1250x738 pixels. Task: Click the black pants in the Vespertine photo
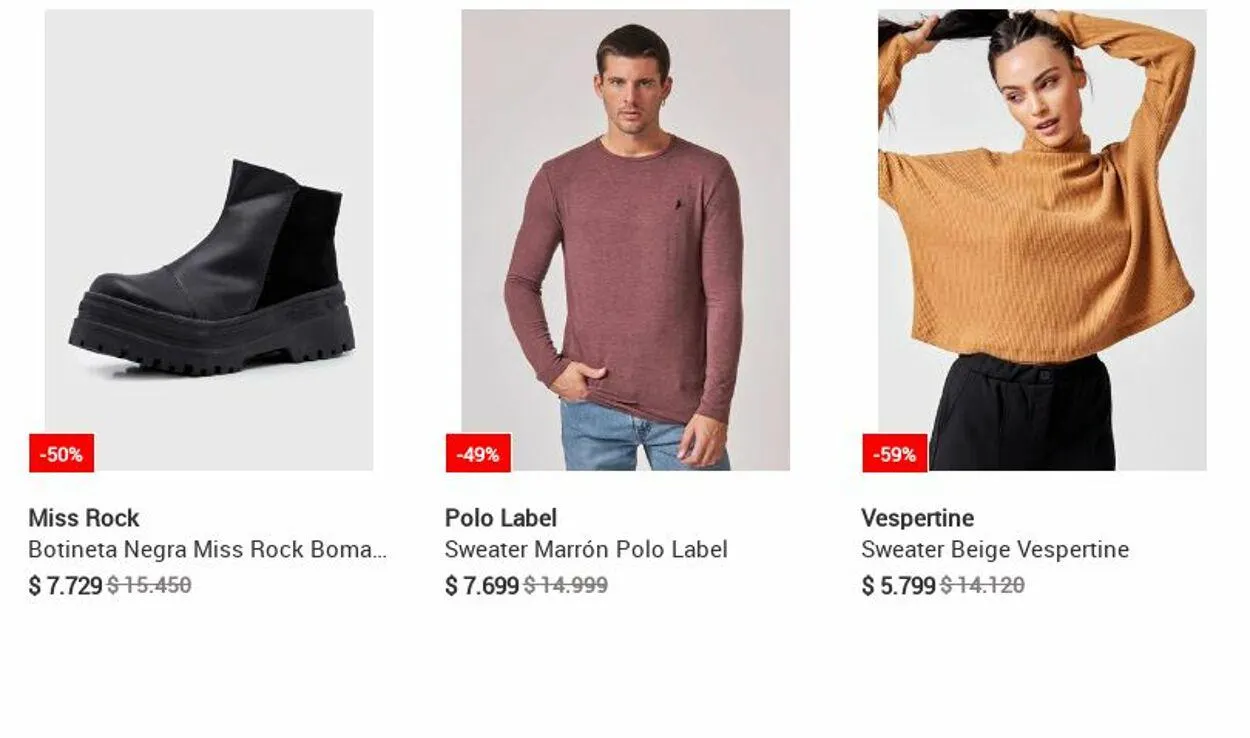1022,412
